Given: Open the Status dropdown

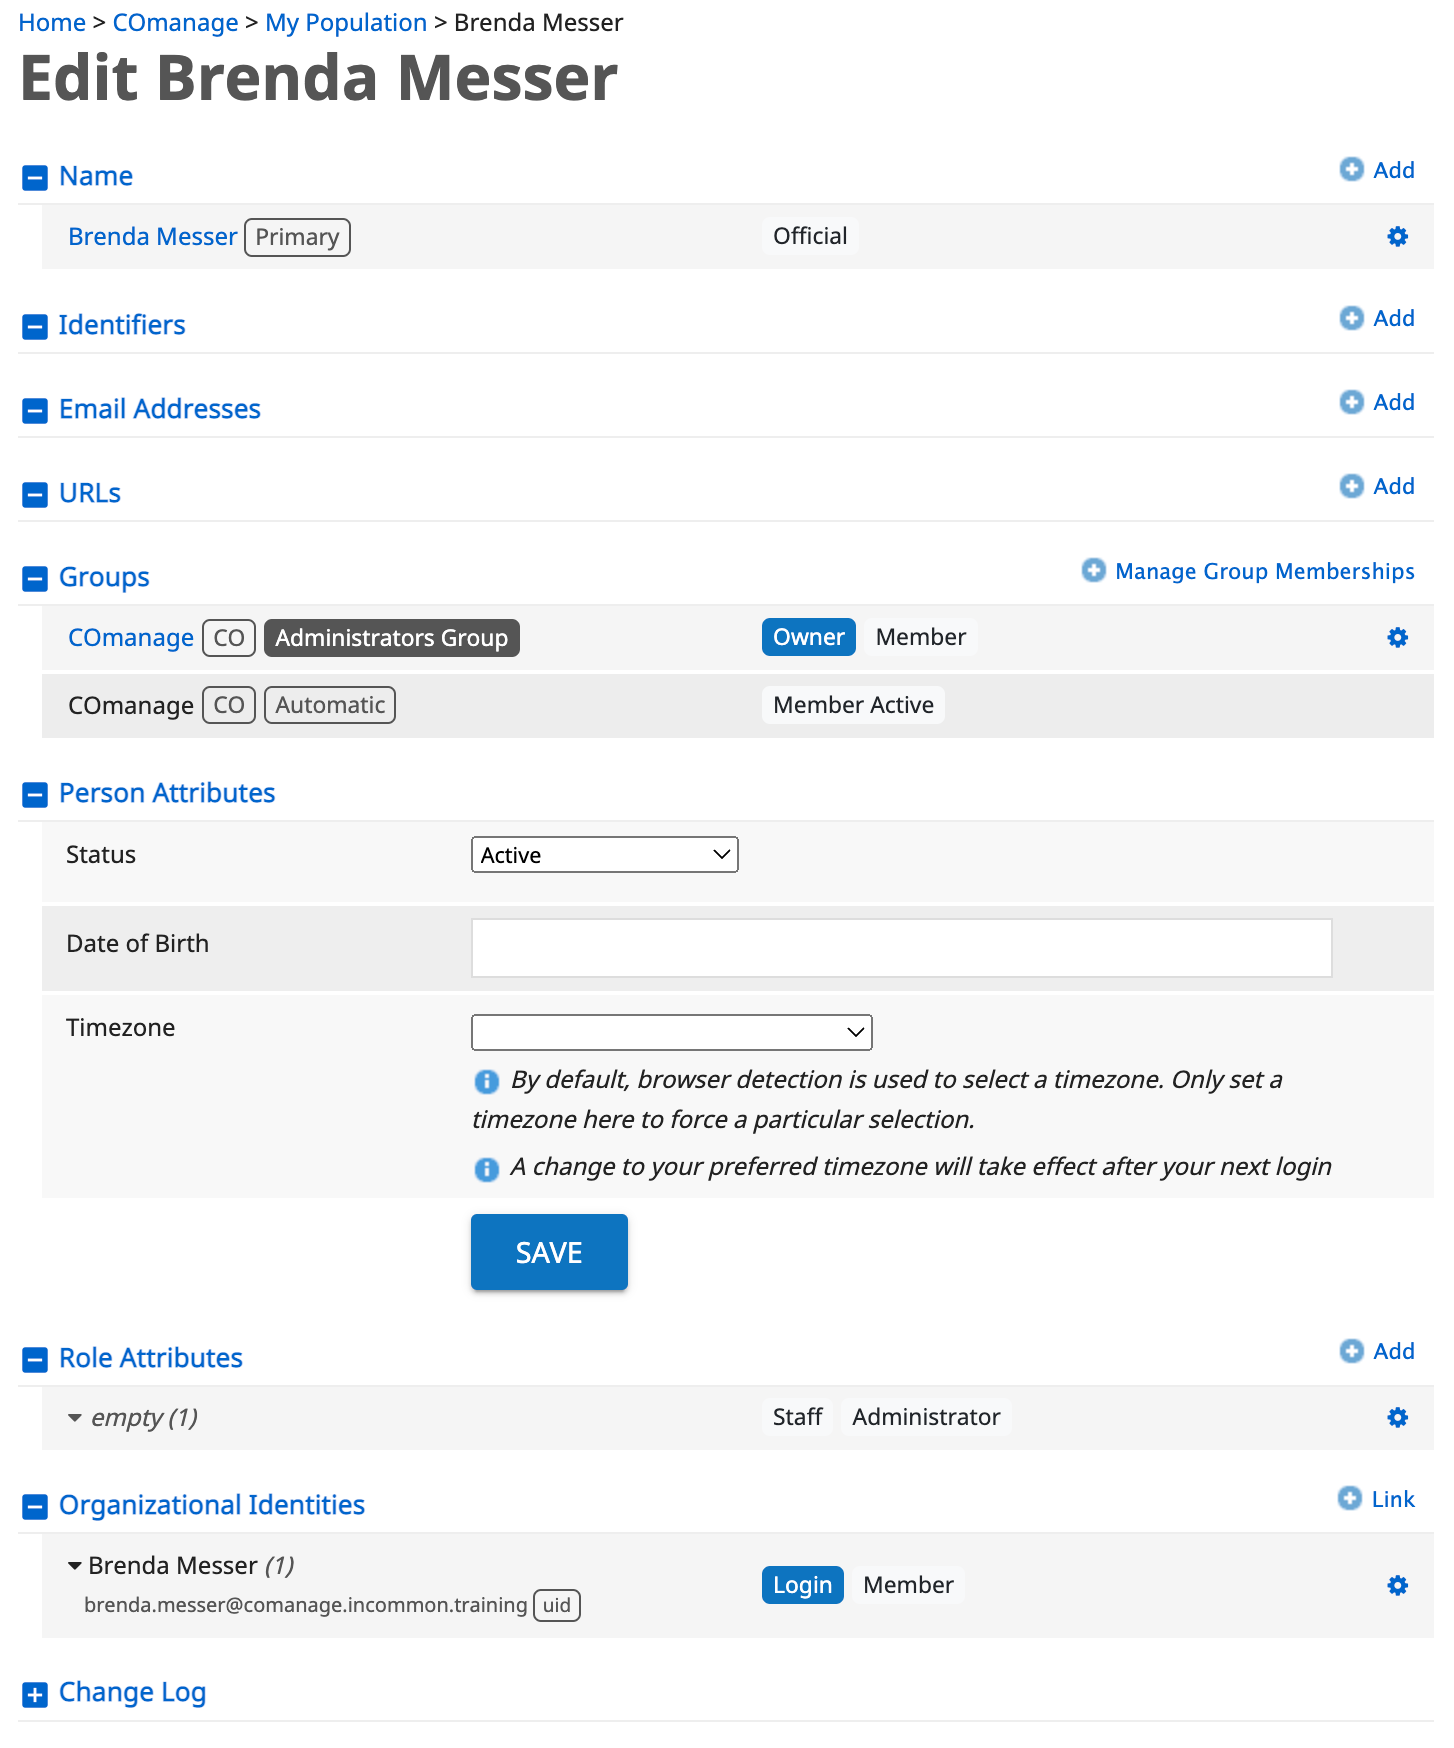Looking at the screenshot, I should pos(604,855).
